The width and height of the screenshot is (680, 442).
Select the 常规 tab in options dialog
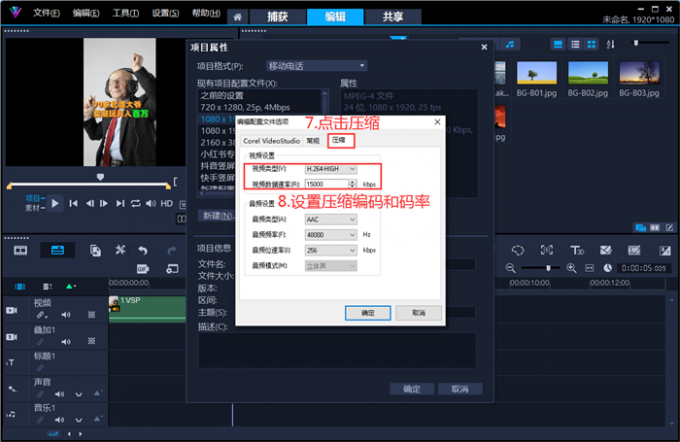(x=313, y=141)
